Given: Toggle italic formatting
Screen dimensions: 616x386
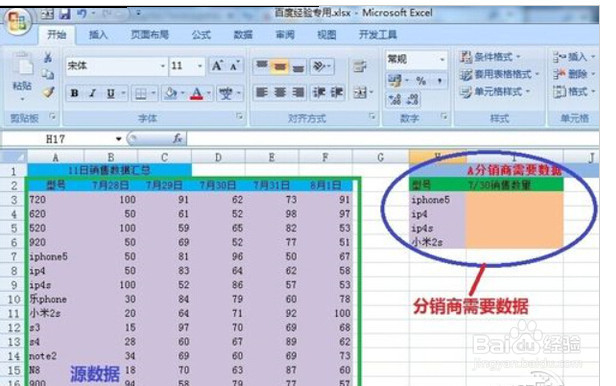Looking at the screenshot, I should point(93,93).
